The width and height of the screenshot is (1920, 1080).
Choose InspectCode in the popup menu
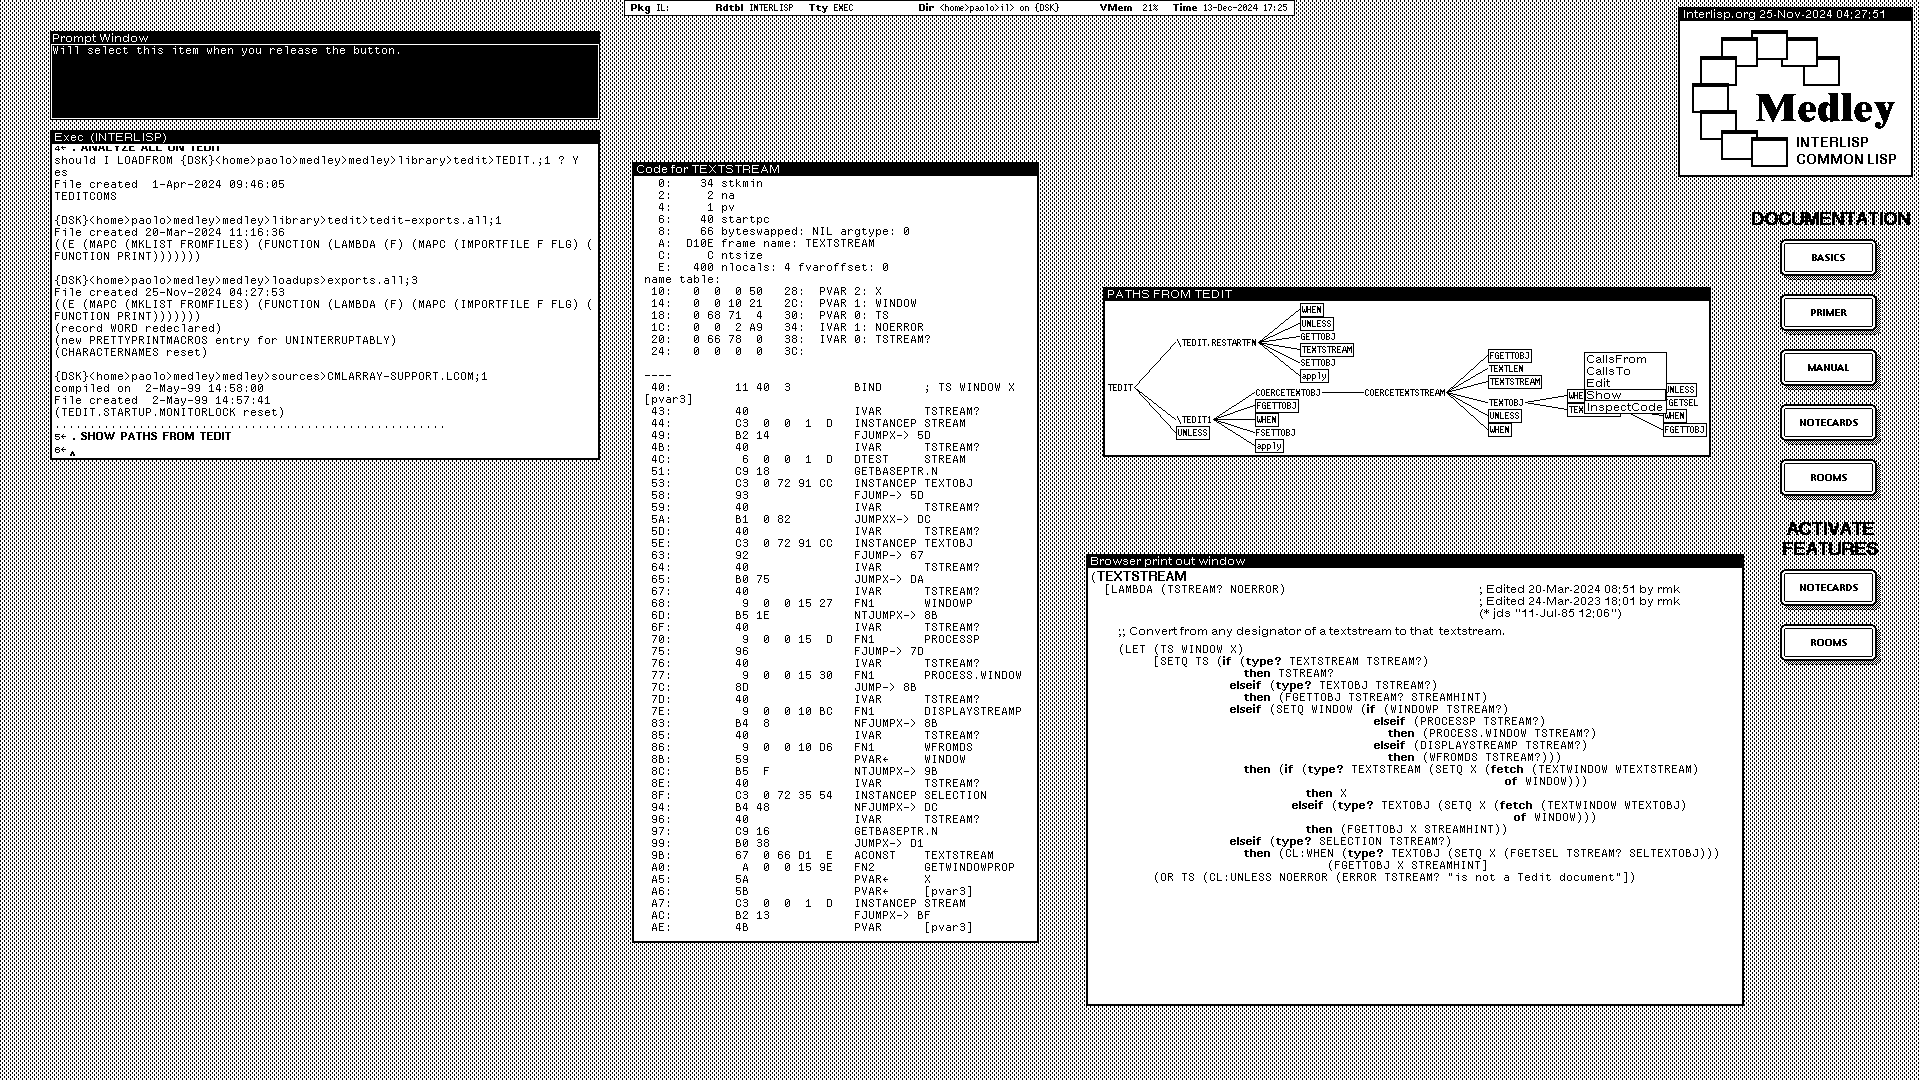(x=1625, y=407)
